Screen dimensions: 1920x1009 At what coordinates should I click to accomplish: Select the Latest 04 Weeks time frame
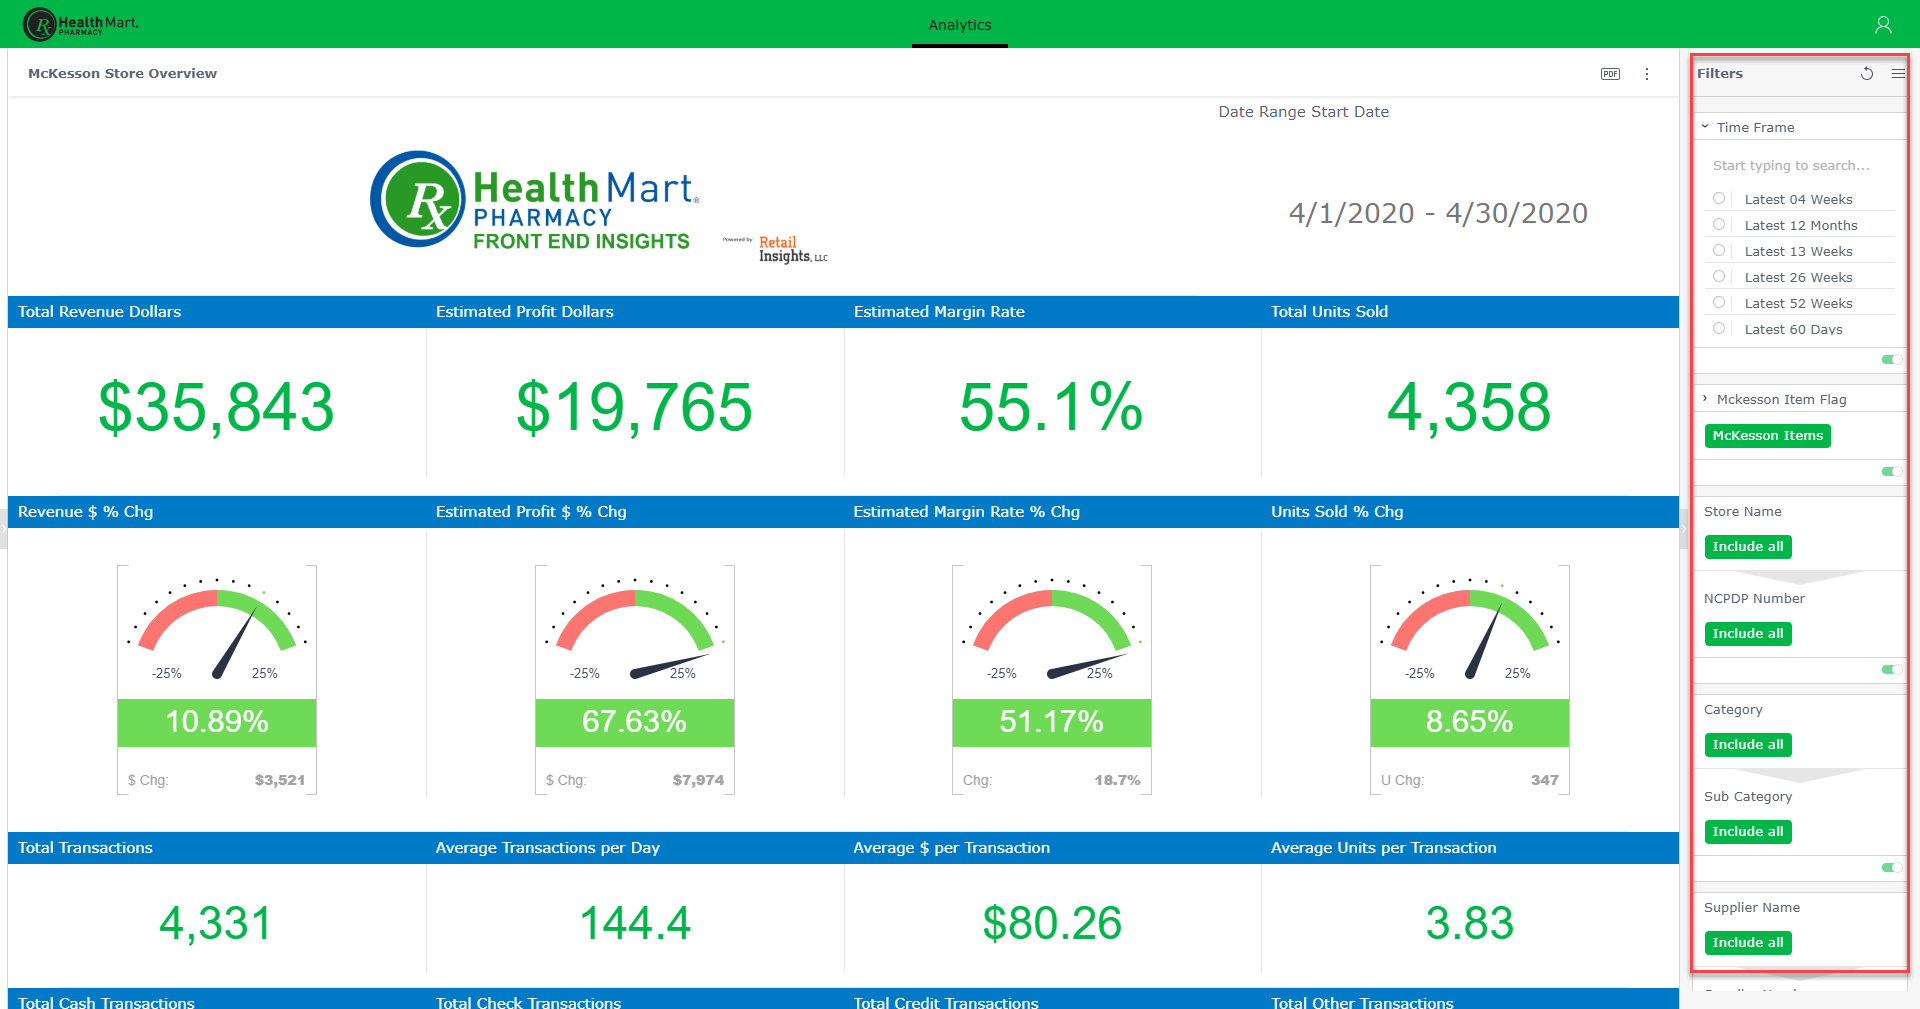click(1719, 199)
